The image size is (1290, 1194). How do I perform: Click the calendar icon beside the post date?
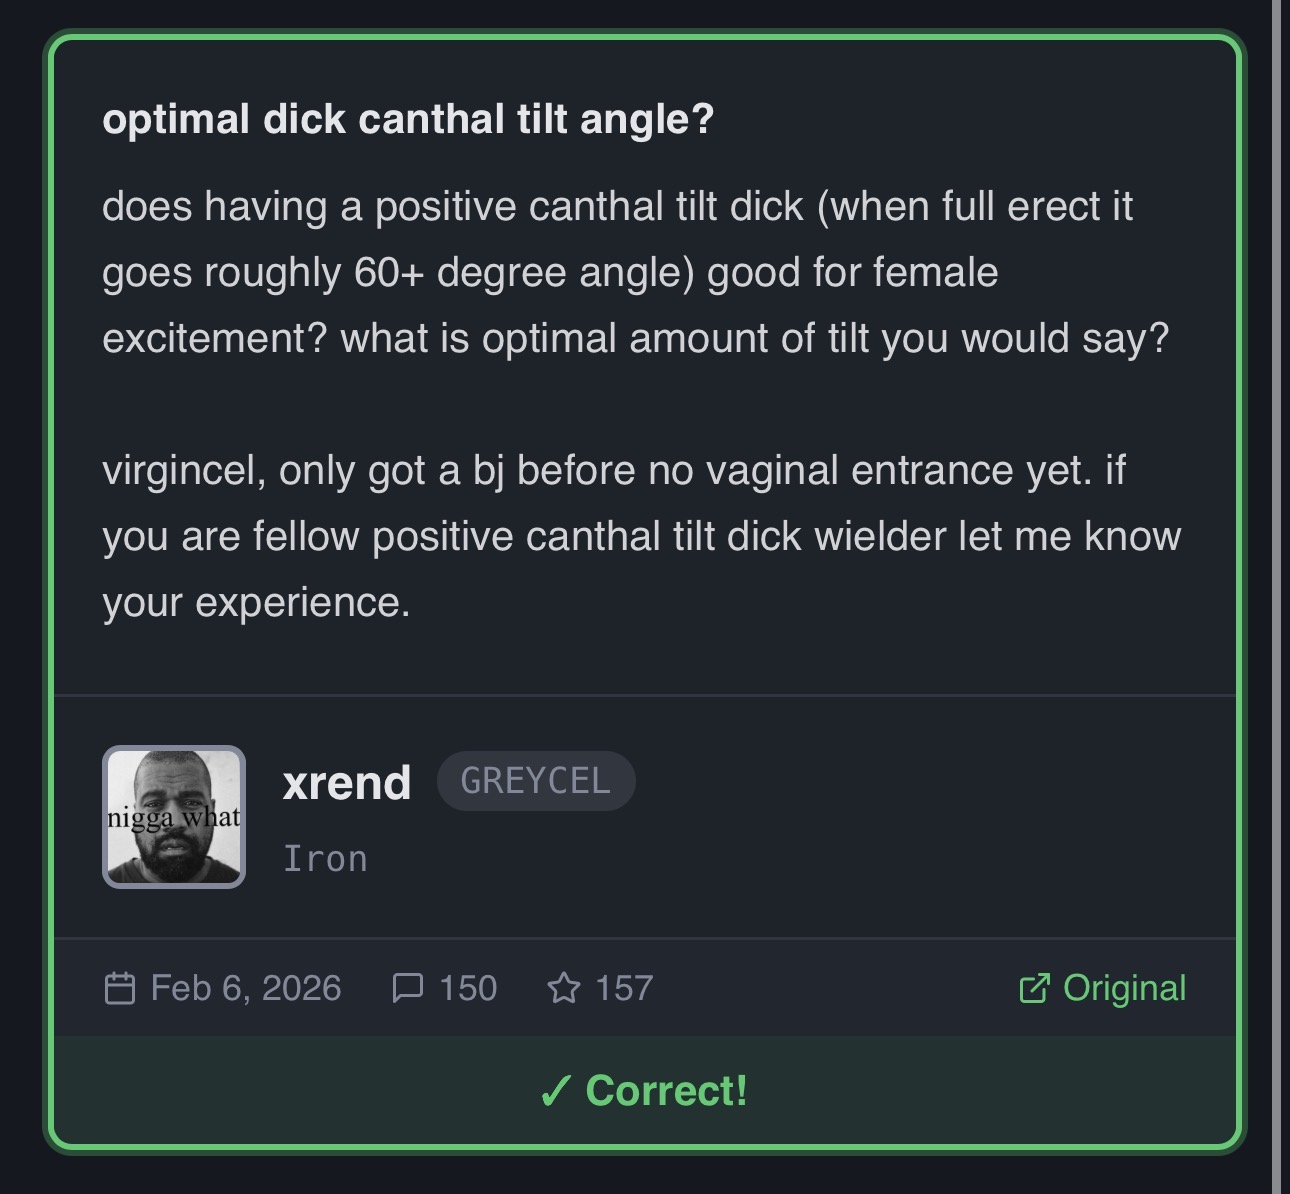point(120,988)
